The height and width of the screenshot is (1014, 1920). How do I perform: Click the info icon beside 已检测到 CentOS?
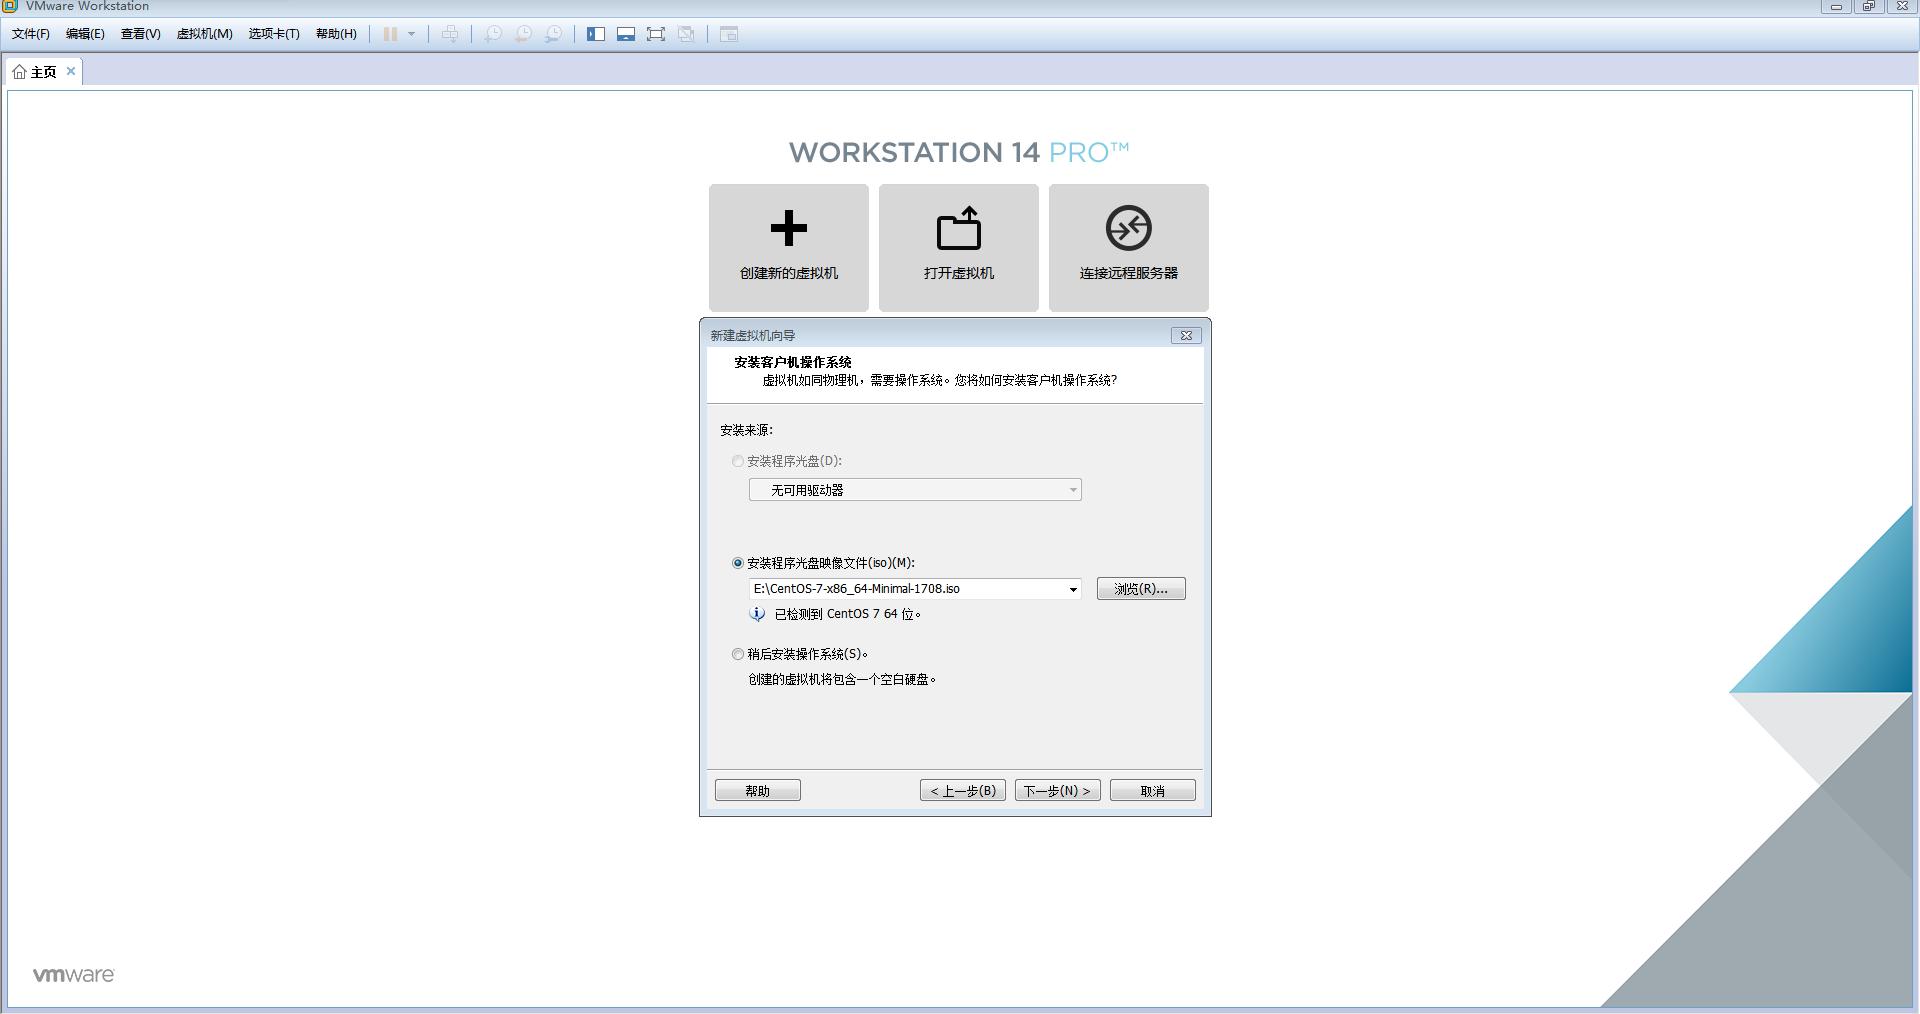click(x=757, y=614)
